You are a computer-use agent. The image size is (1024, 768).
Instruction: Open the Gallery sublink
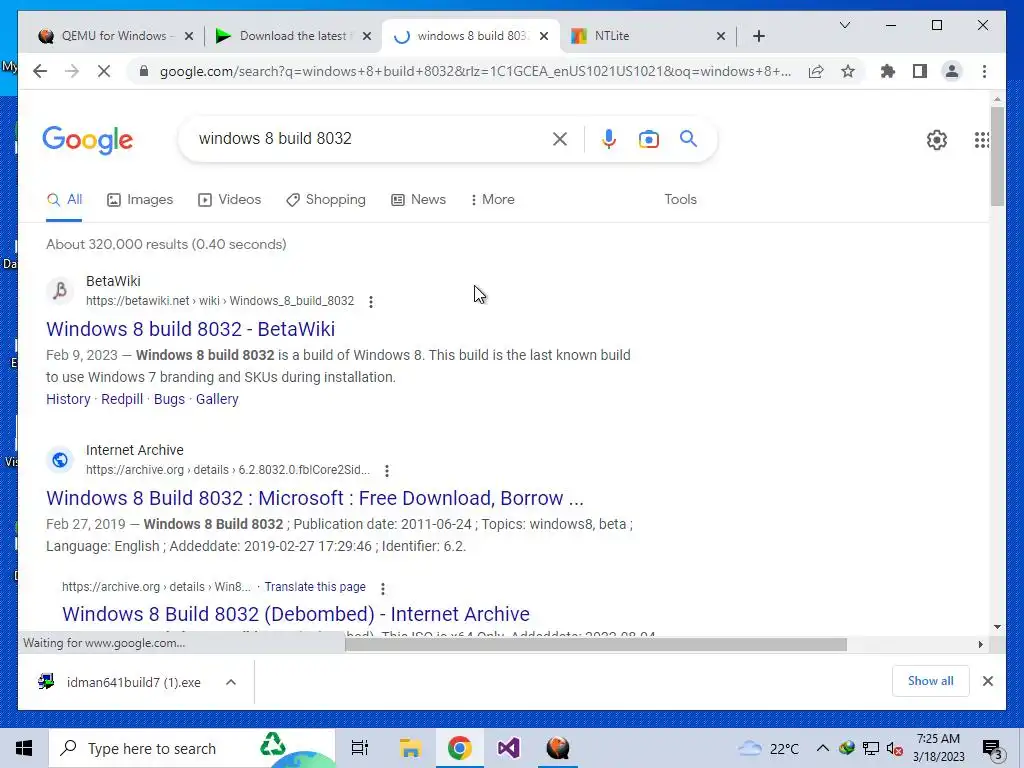tap(217, 399)
